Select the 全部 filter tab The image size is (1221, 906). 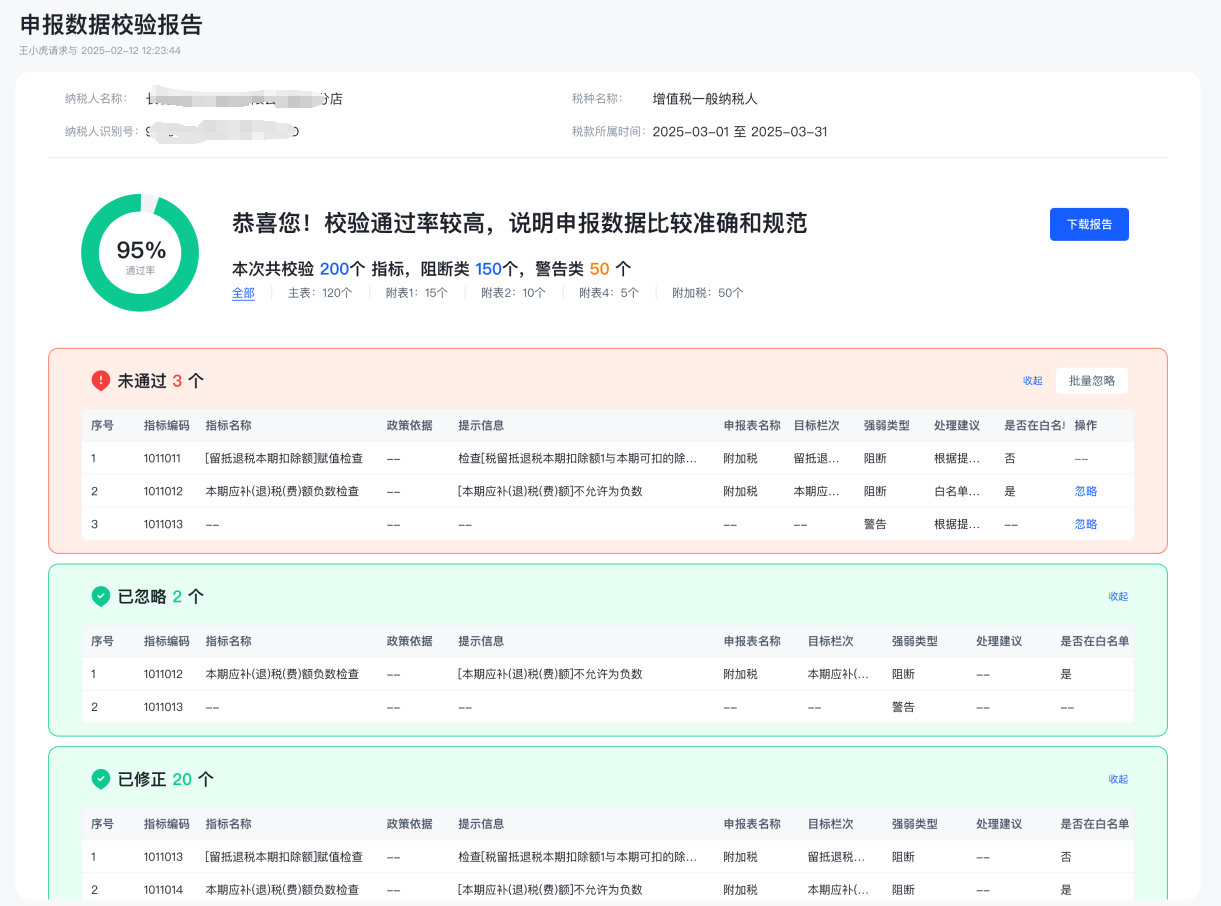(x=243, y=293)
